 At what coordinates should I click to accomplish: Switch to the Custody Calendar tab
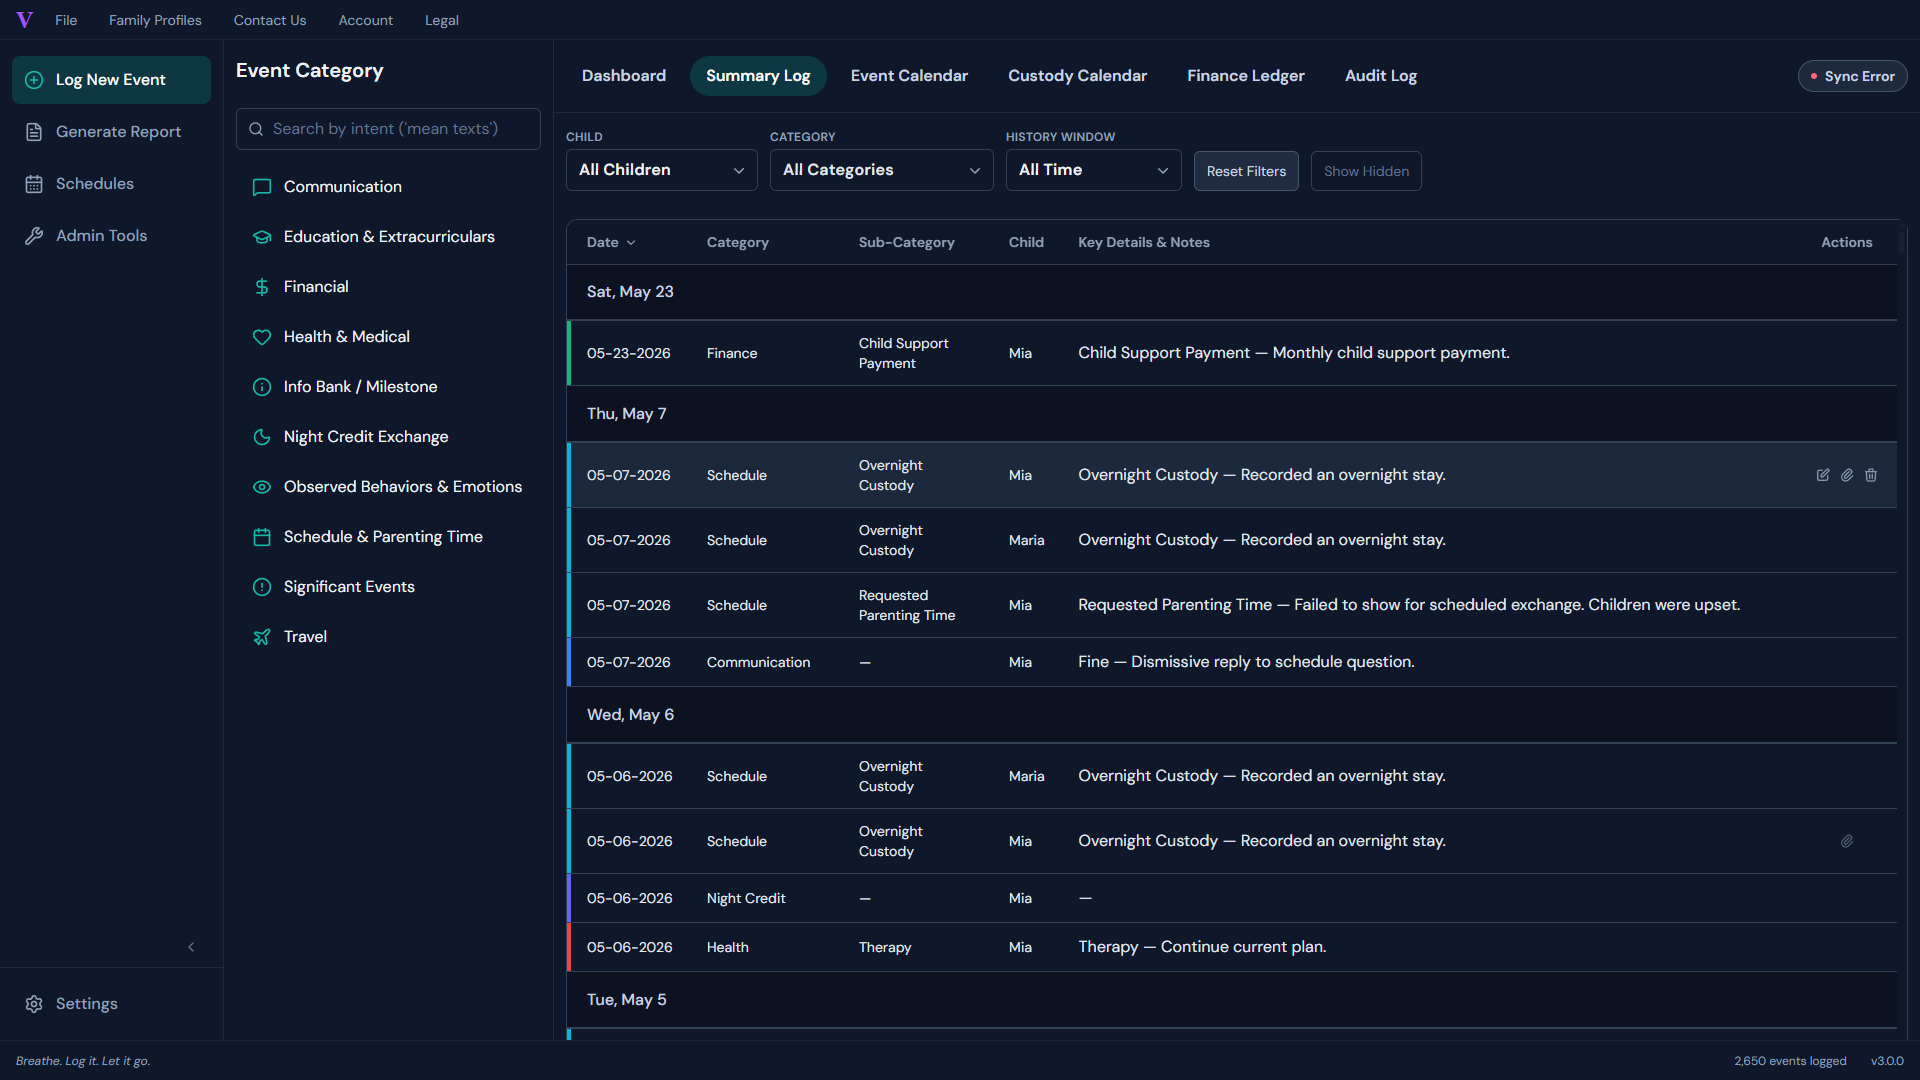[x=1077, y=76]
